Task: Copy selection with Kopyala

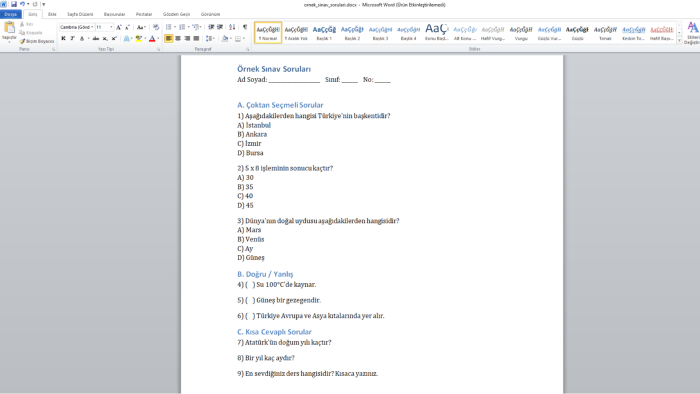Action: pyautogui.click(x=31, y=33)
